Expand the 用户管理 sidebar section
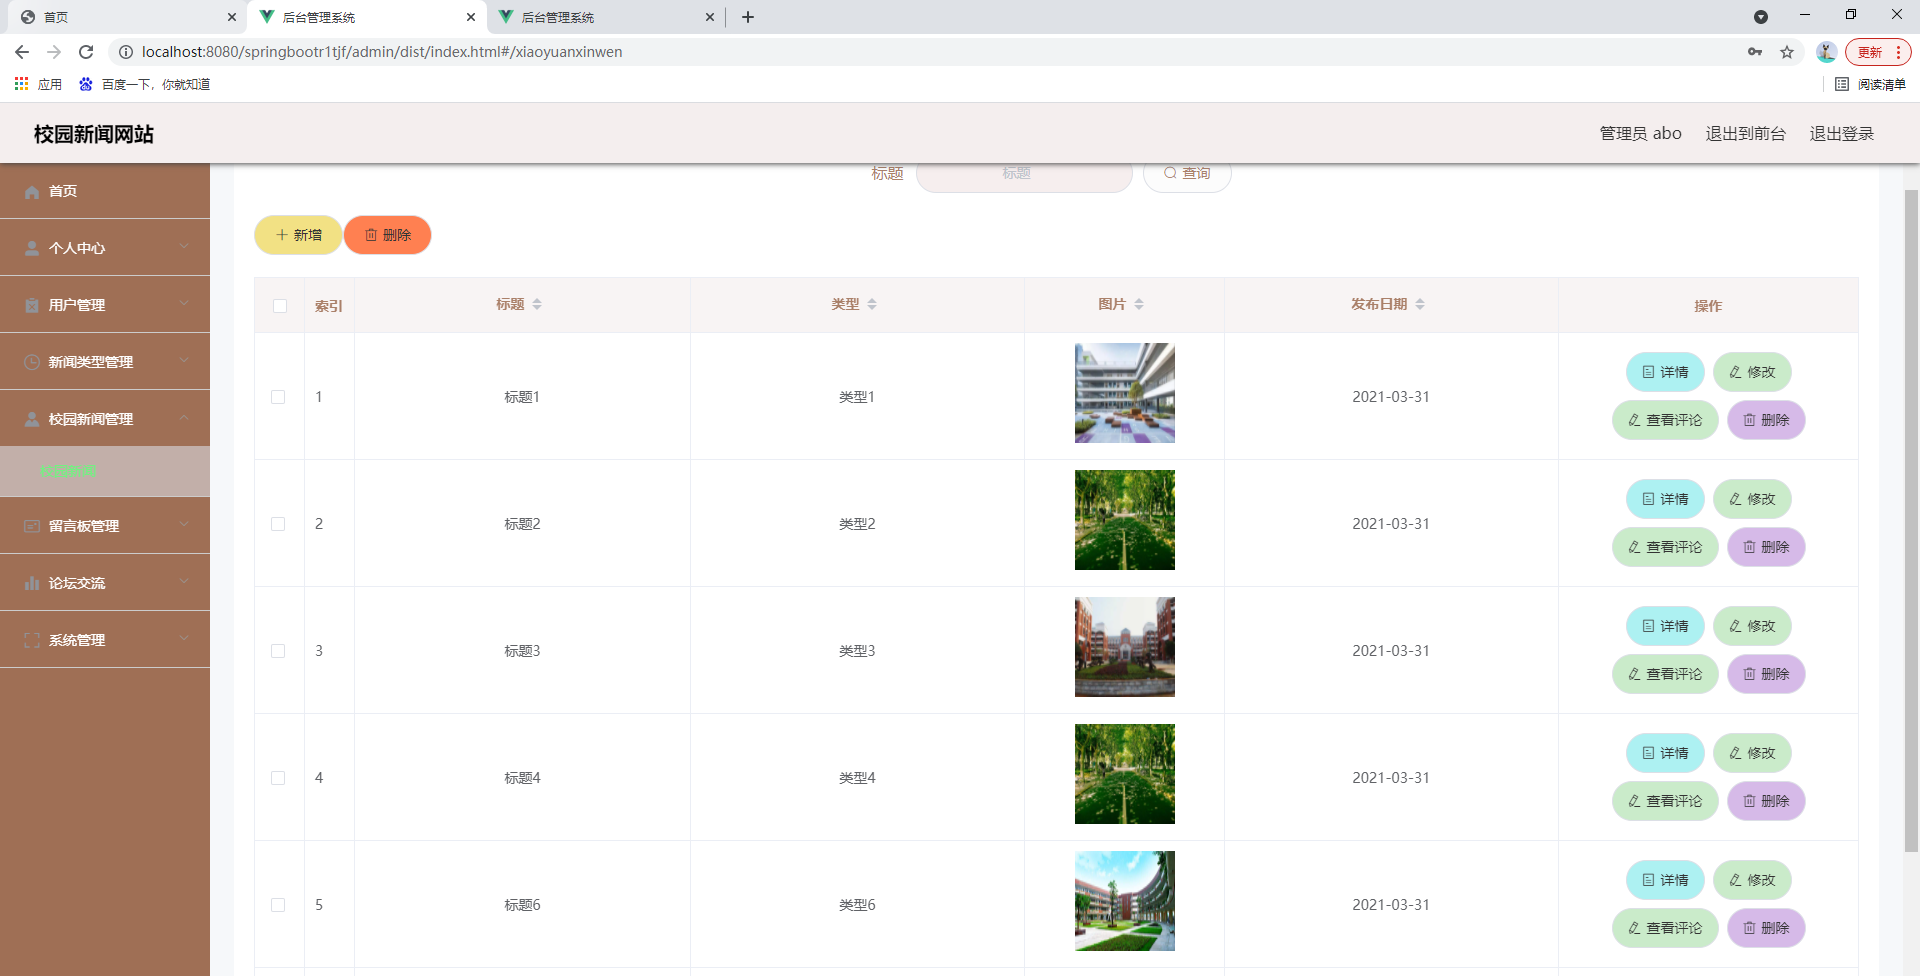The height and width of the screenshot is (976, 1920). [x=105, y=304]
